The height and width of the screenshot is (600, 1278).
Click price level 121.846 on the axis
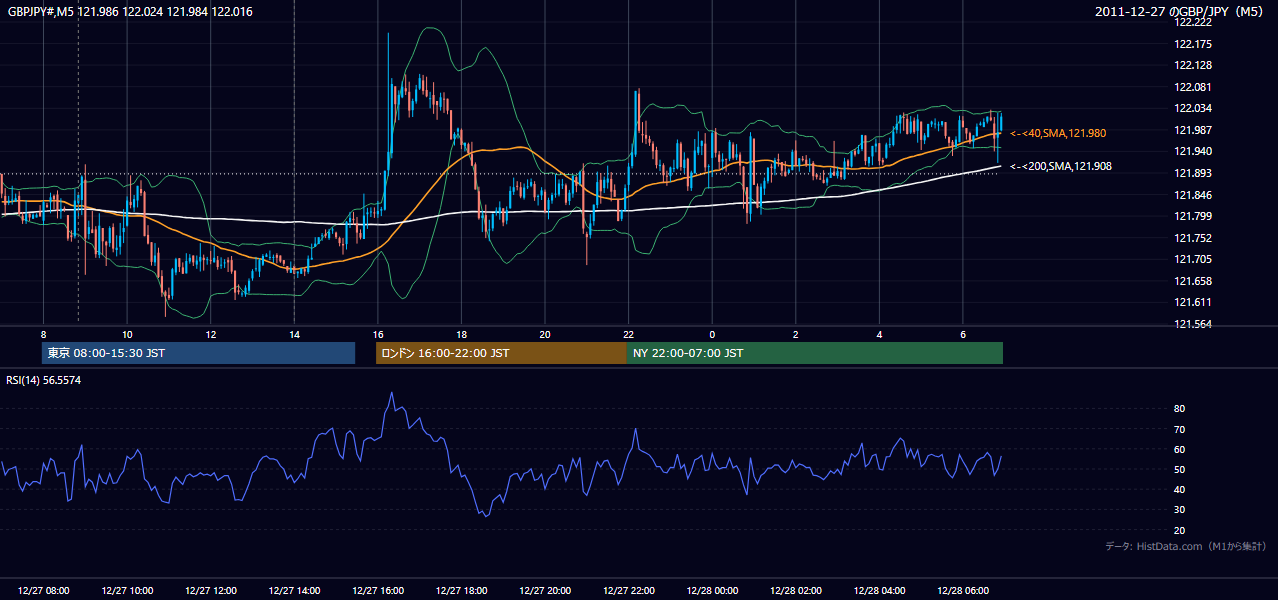pos(1194,195)
